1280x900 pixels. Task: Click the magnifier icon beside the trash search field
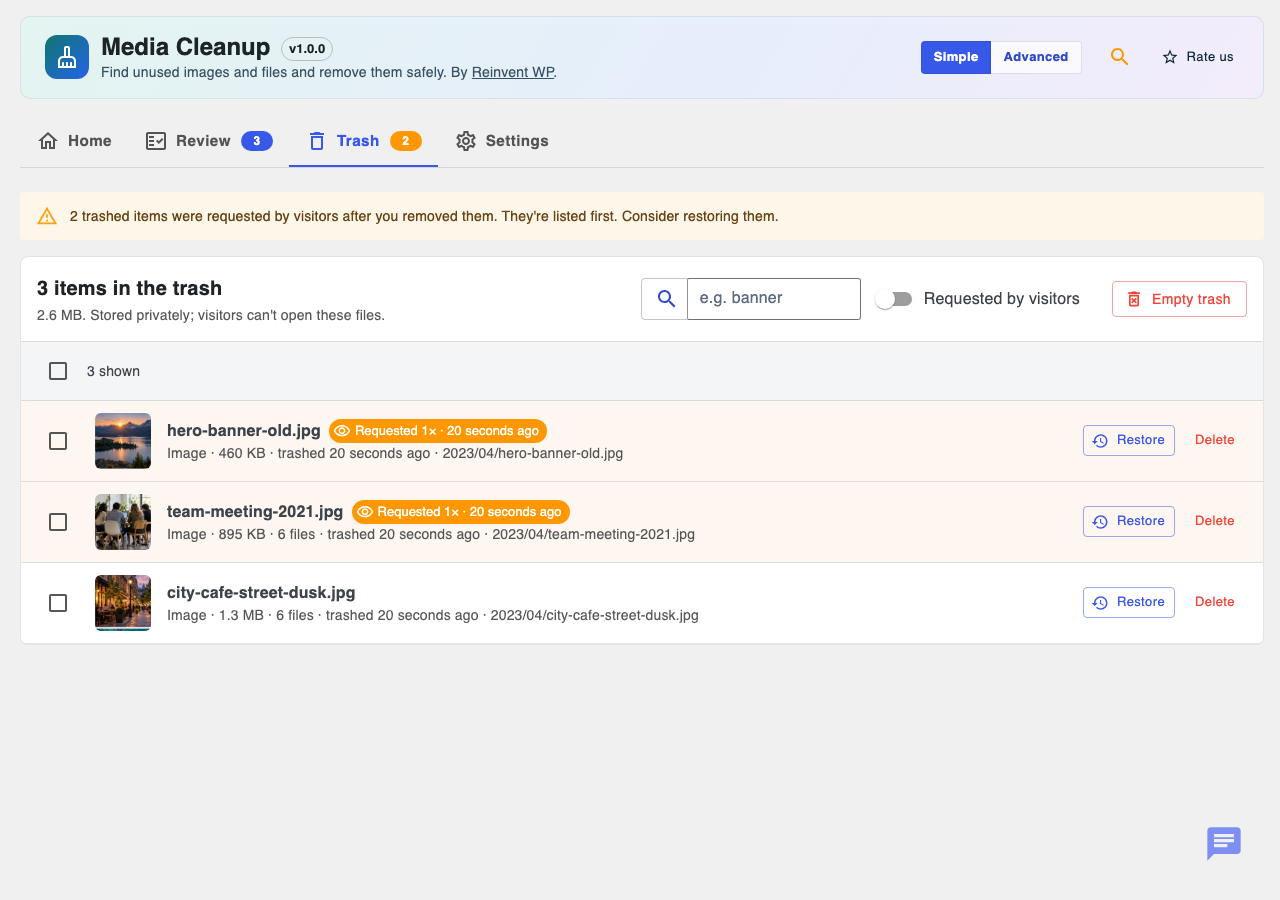click(x=665, y=299)
